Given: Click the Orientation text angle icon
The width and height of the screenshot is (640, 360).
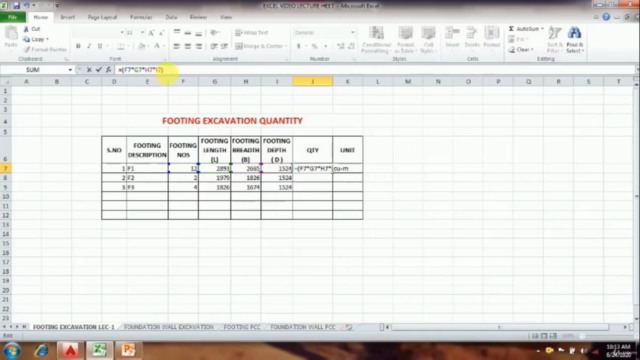Looking at the screenshot, I should pos(215,33).
